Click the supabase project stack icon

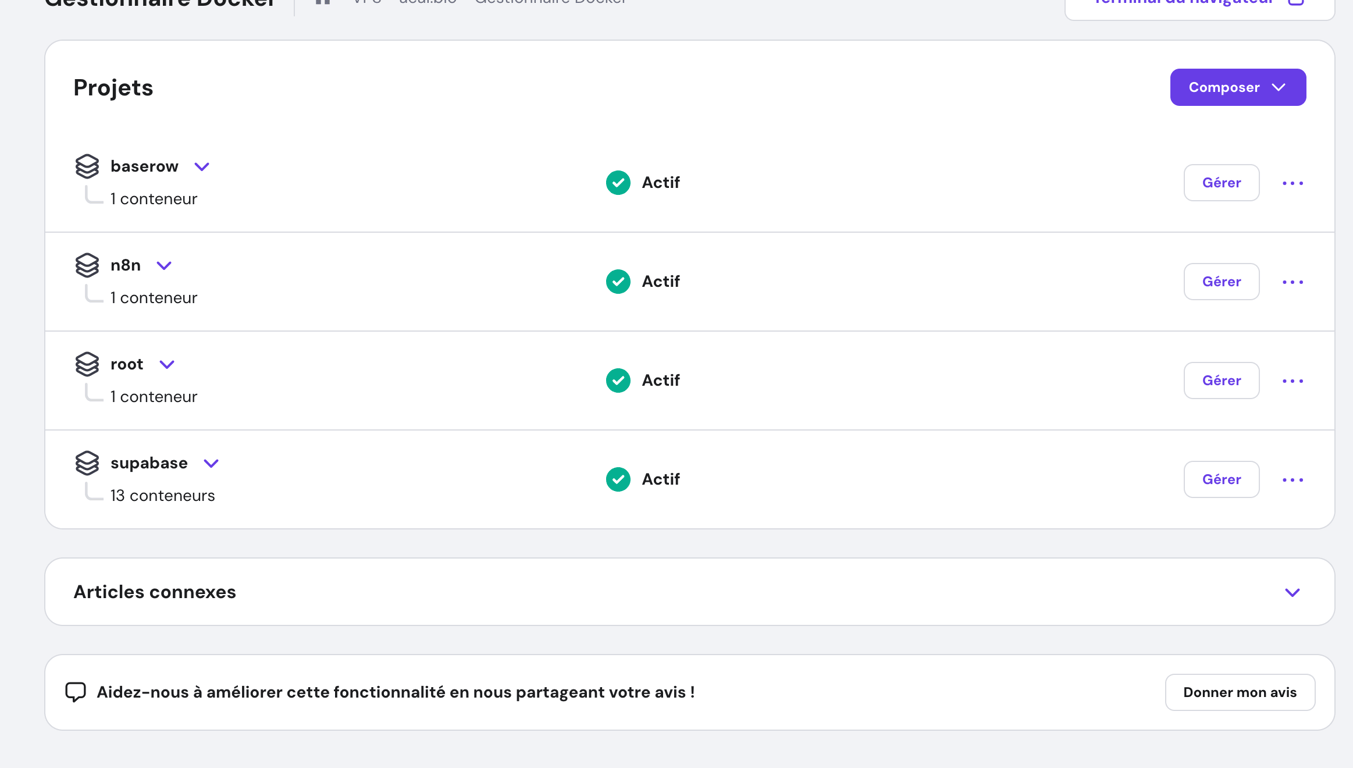[x=87, y=463]
